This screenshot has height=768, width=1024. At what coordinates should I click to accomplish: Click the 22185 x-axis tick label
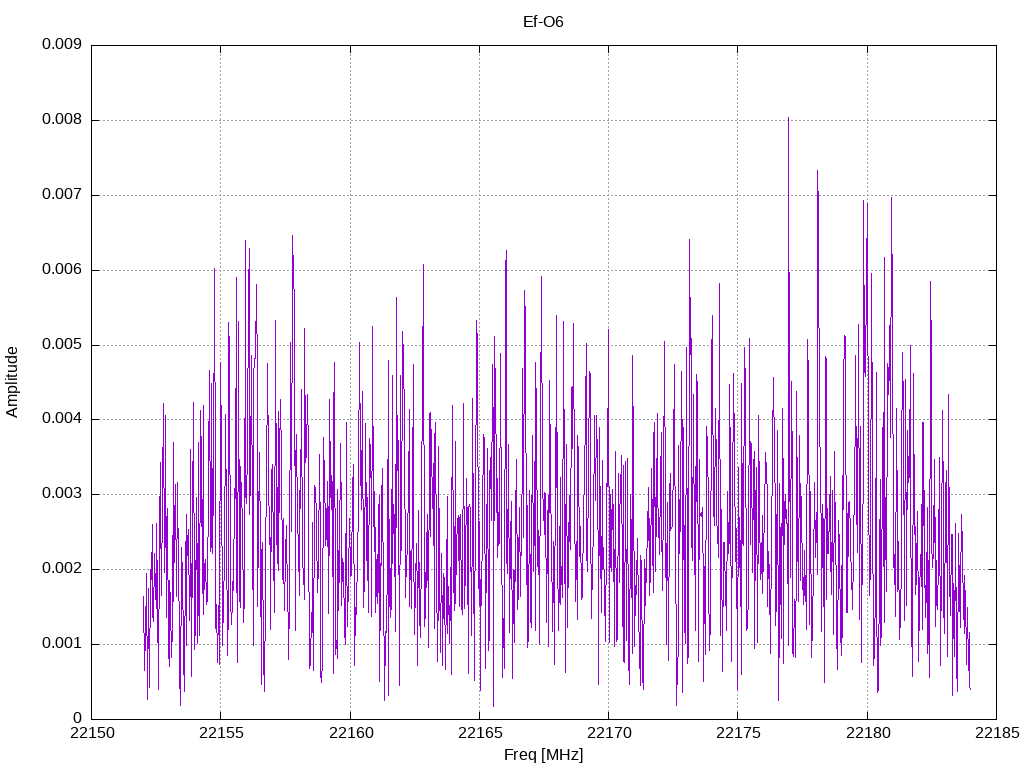tap(997, 733)
